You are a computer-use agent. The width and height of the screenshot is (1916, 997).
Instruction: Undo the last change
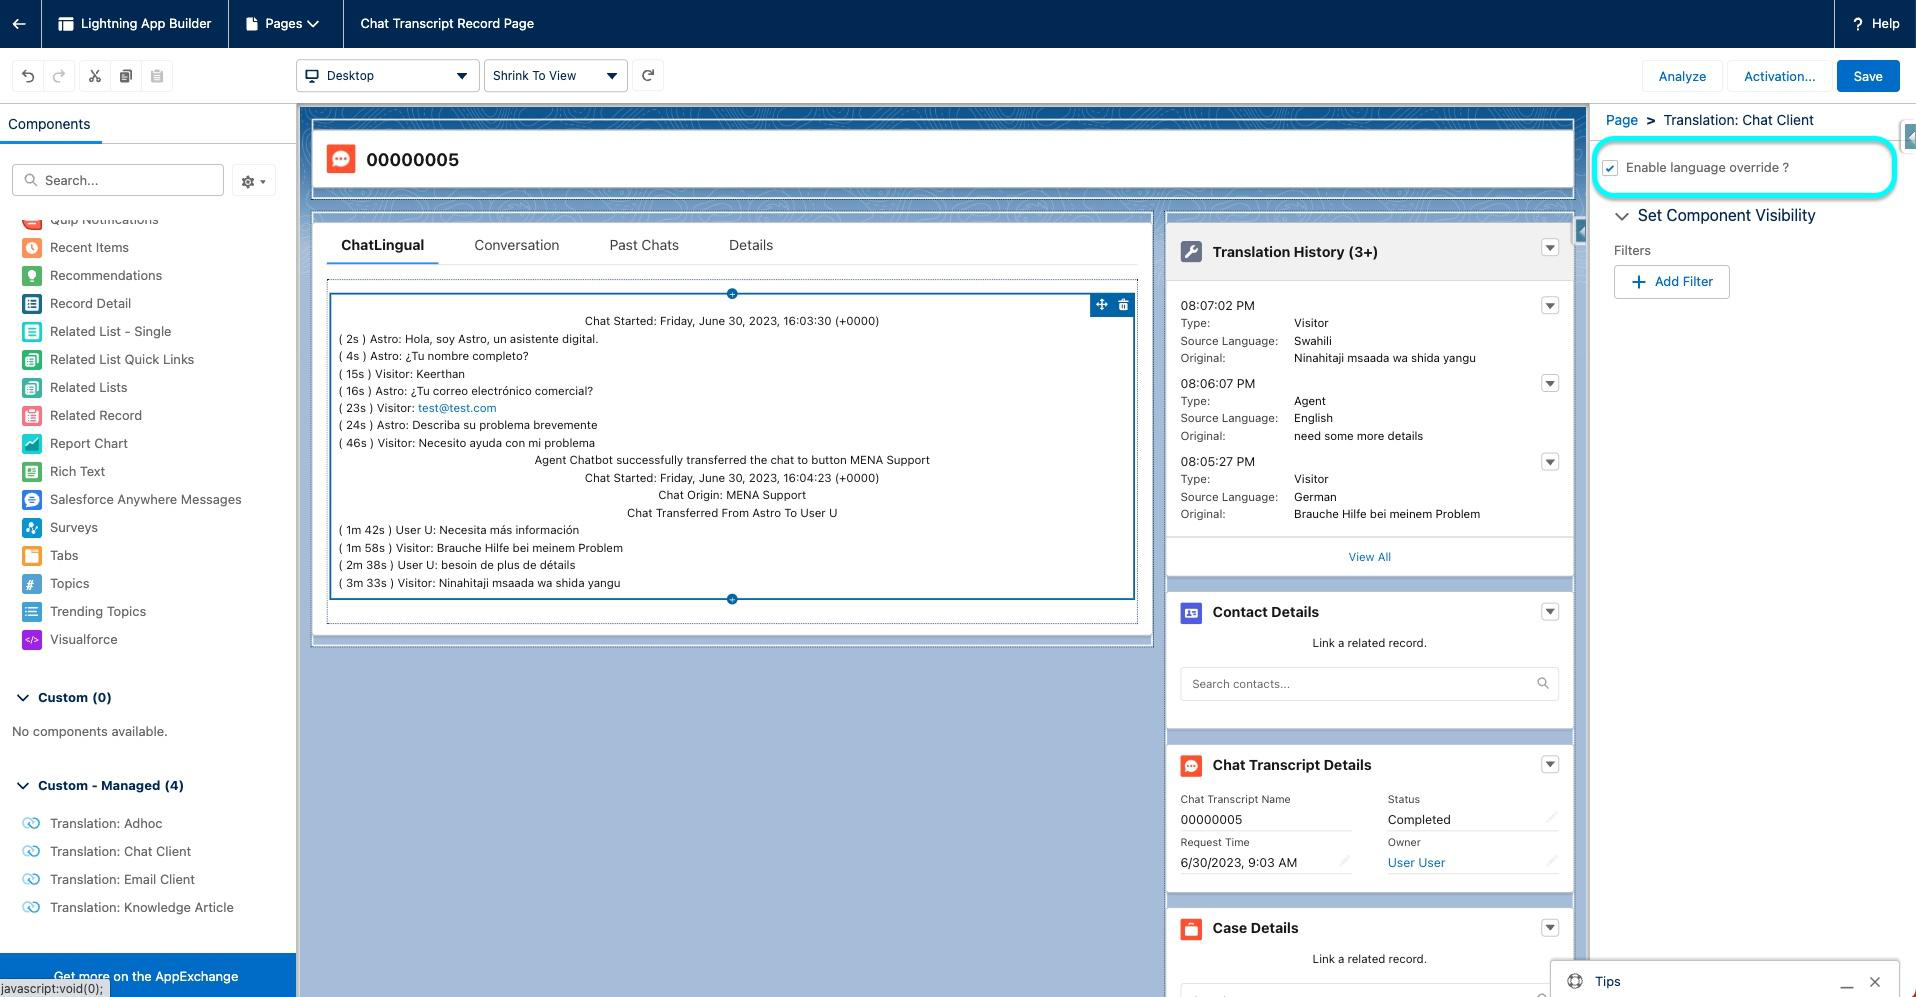coord(28,76)
